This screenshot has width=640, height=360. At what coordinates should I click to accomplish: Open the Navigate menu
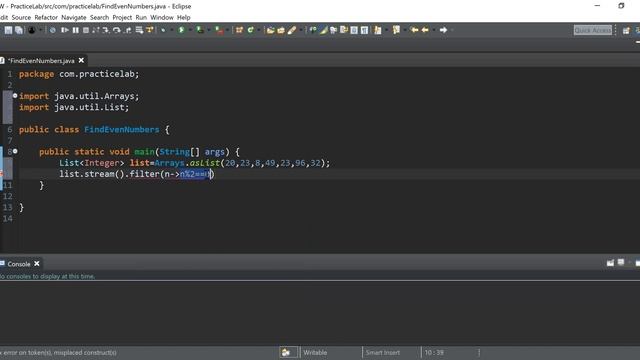pyautogui.click(x=73, y=18)
